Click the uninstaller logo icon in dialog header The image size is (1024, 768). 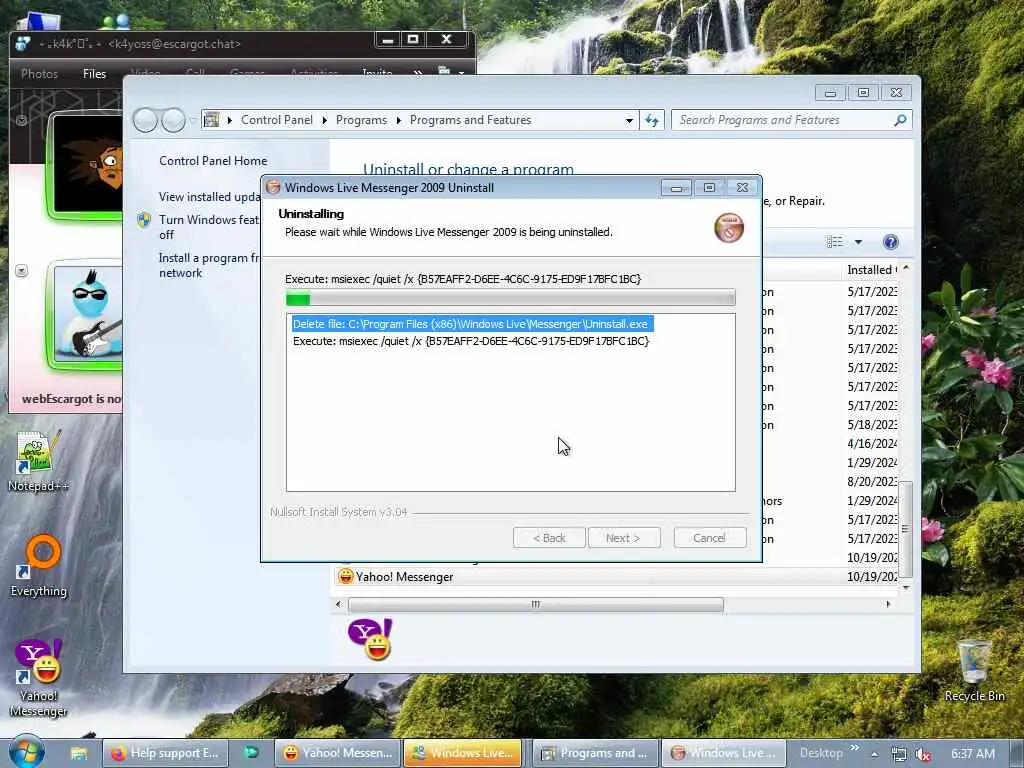(729, 228)
